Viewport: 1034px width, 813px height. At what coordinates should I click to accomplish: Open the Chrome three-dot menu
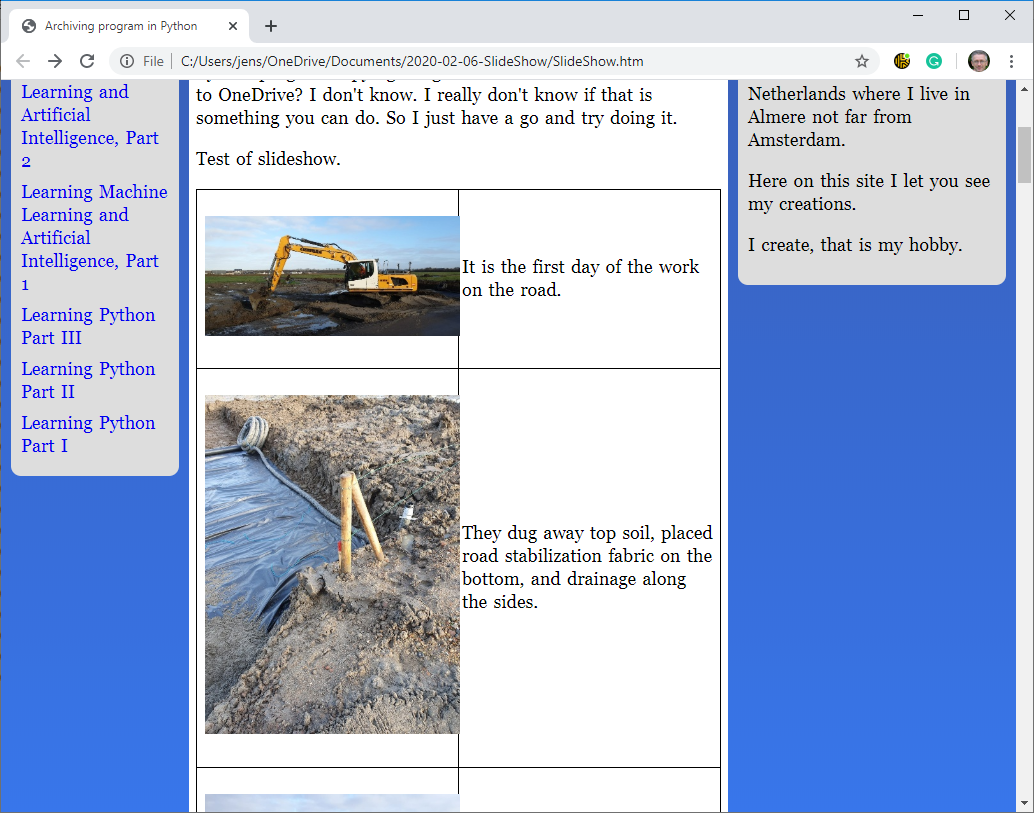1012,61
